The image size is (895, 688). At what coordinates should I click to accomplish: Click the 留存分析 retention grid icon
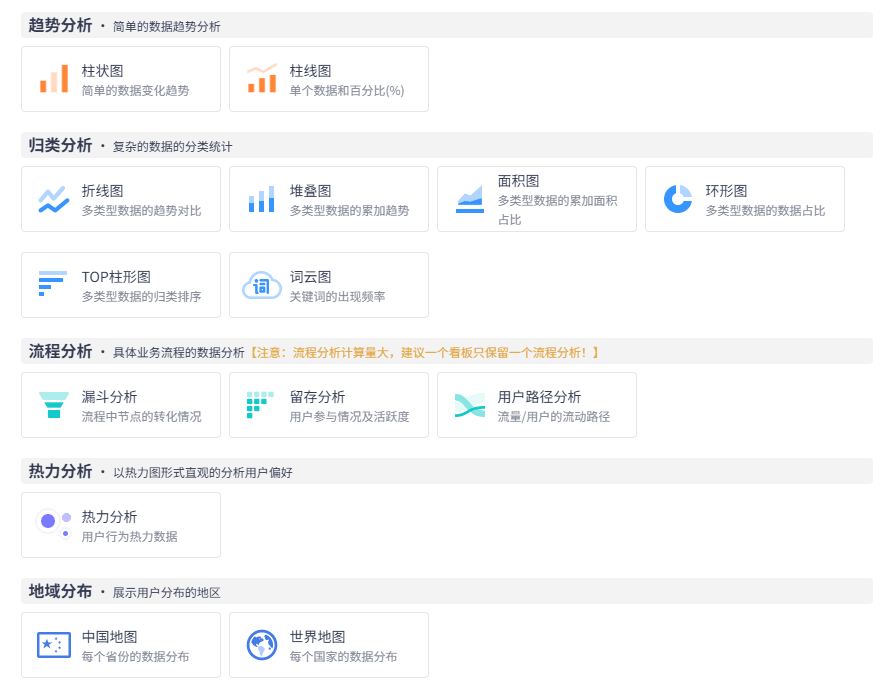click(x=261, y=405)
